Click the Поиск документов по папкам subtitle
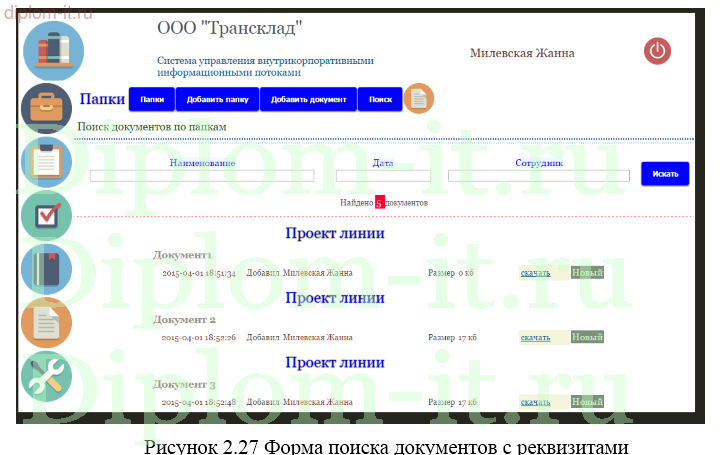The height and width of the screenshot is (455, 722). point(152,127)
